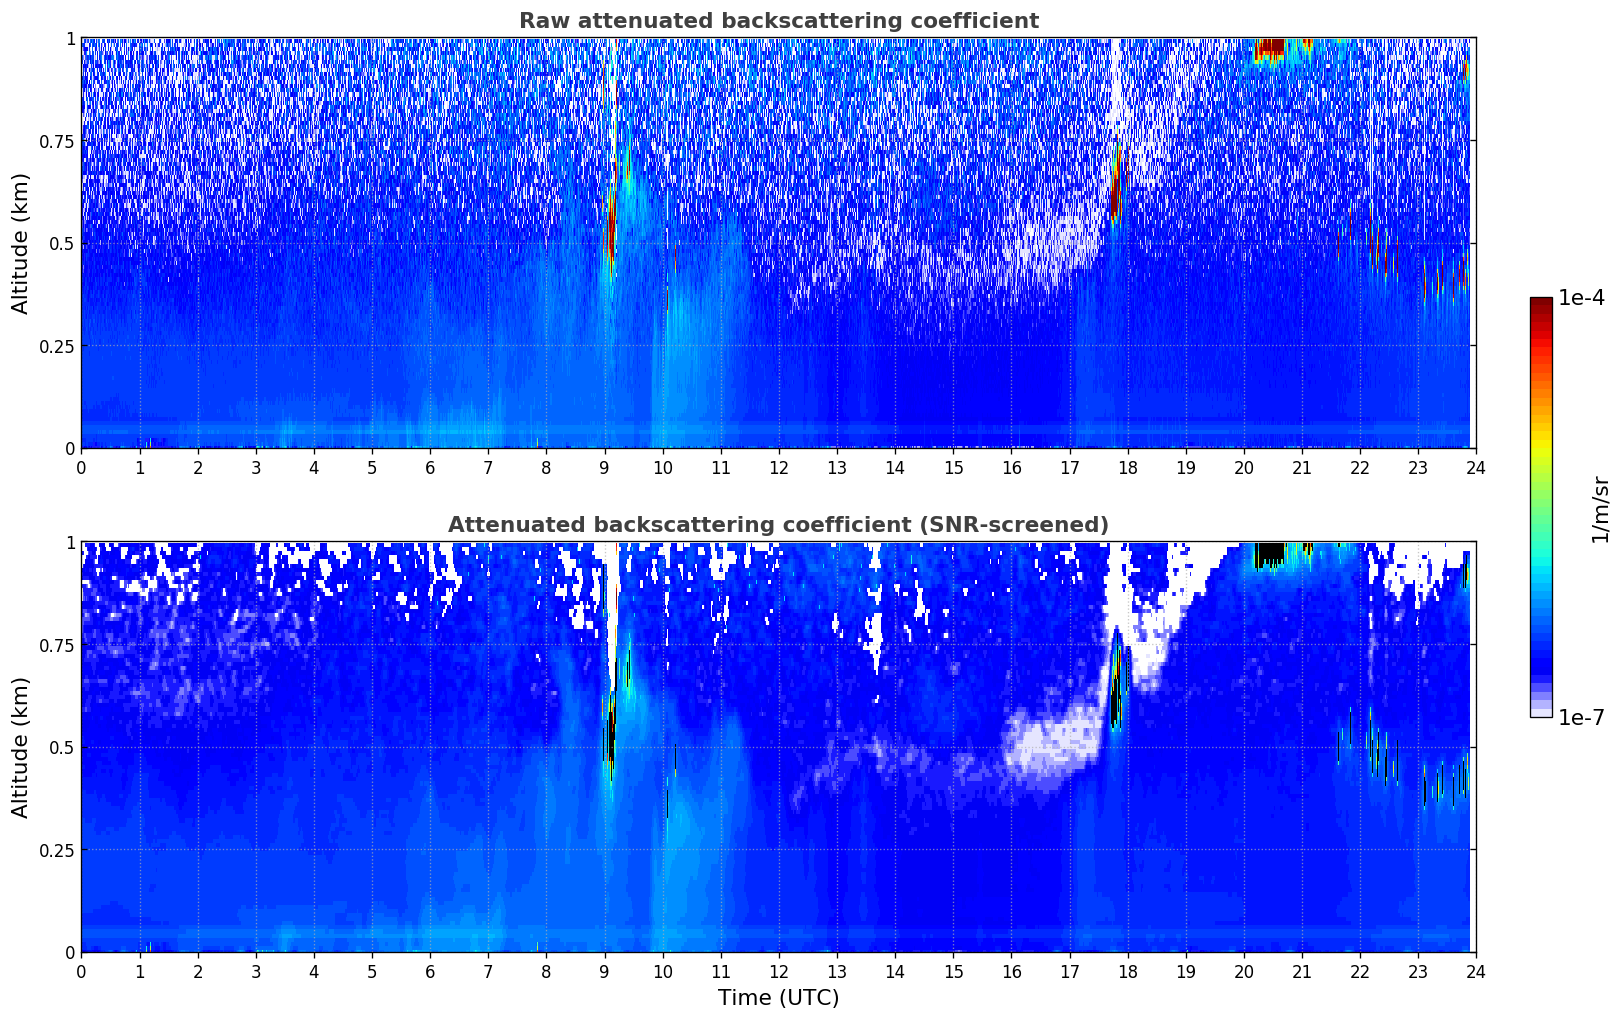Click the '1' altitude tick on top plot
This screenshot has height=1020, width=1621.
tap(70, 38)
